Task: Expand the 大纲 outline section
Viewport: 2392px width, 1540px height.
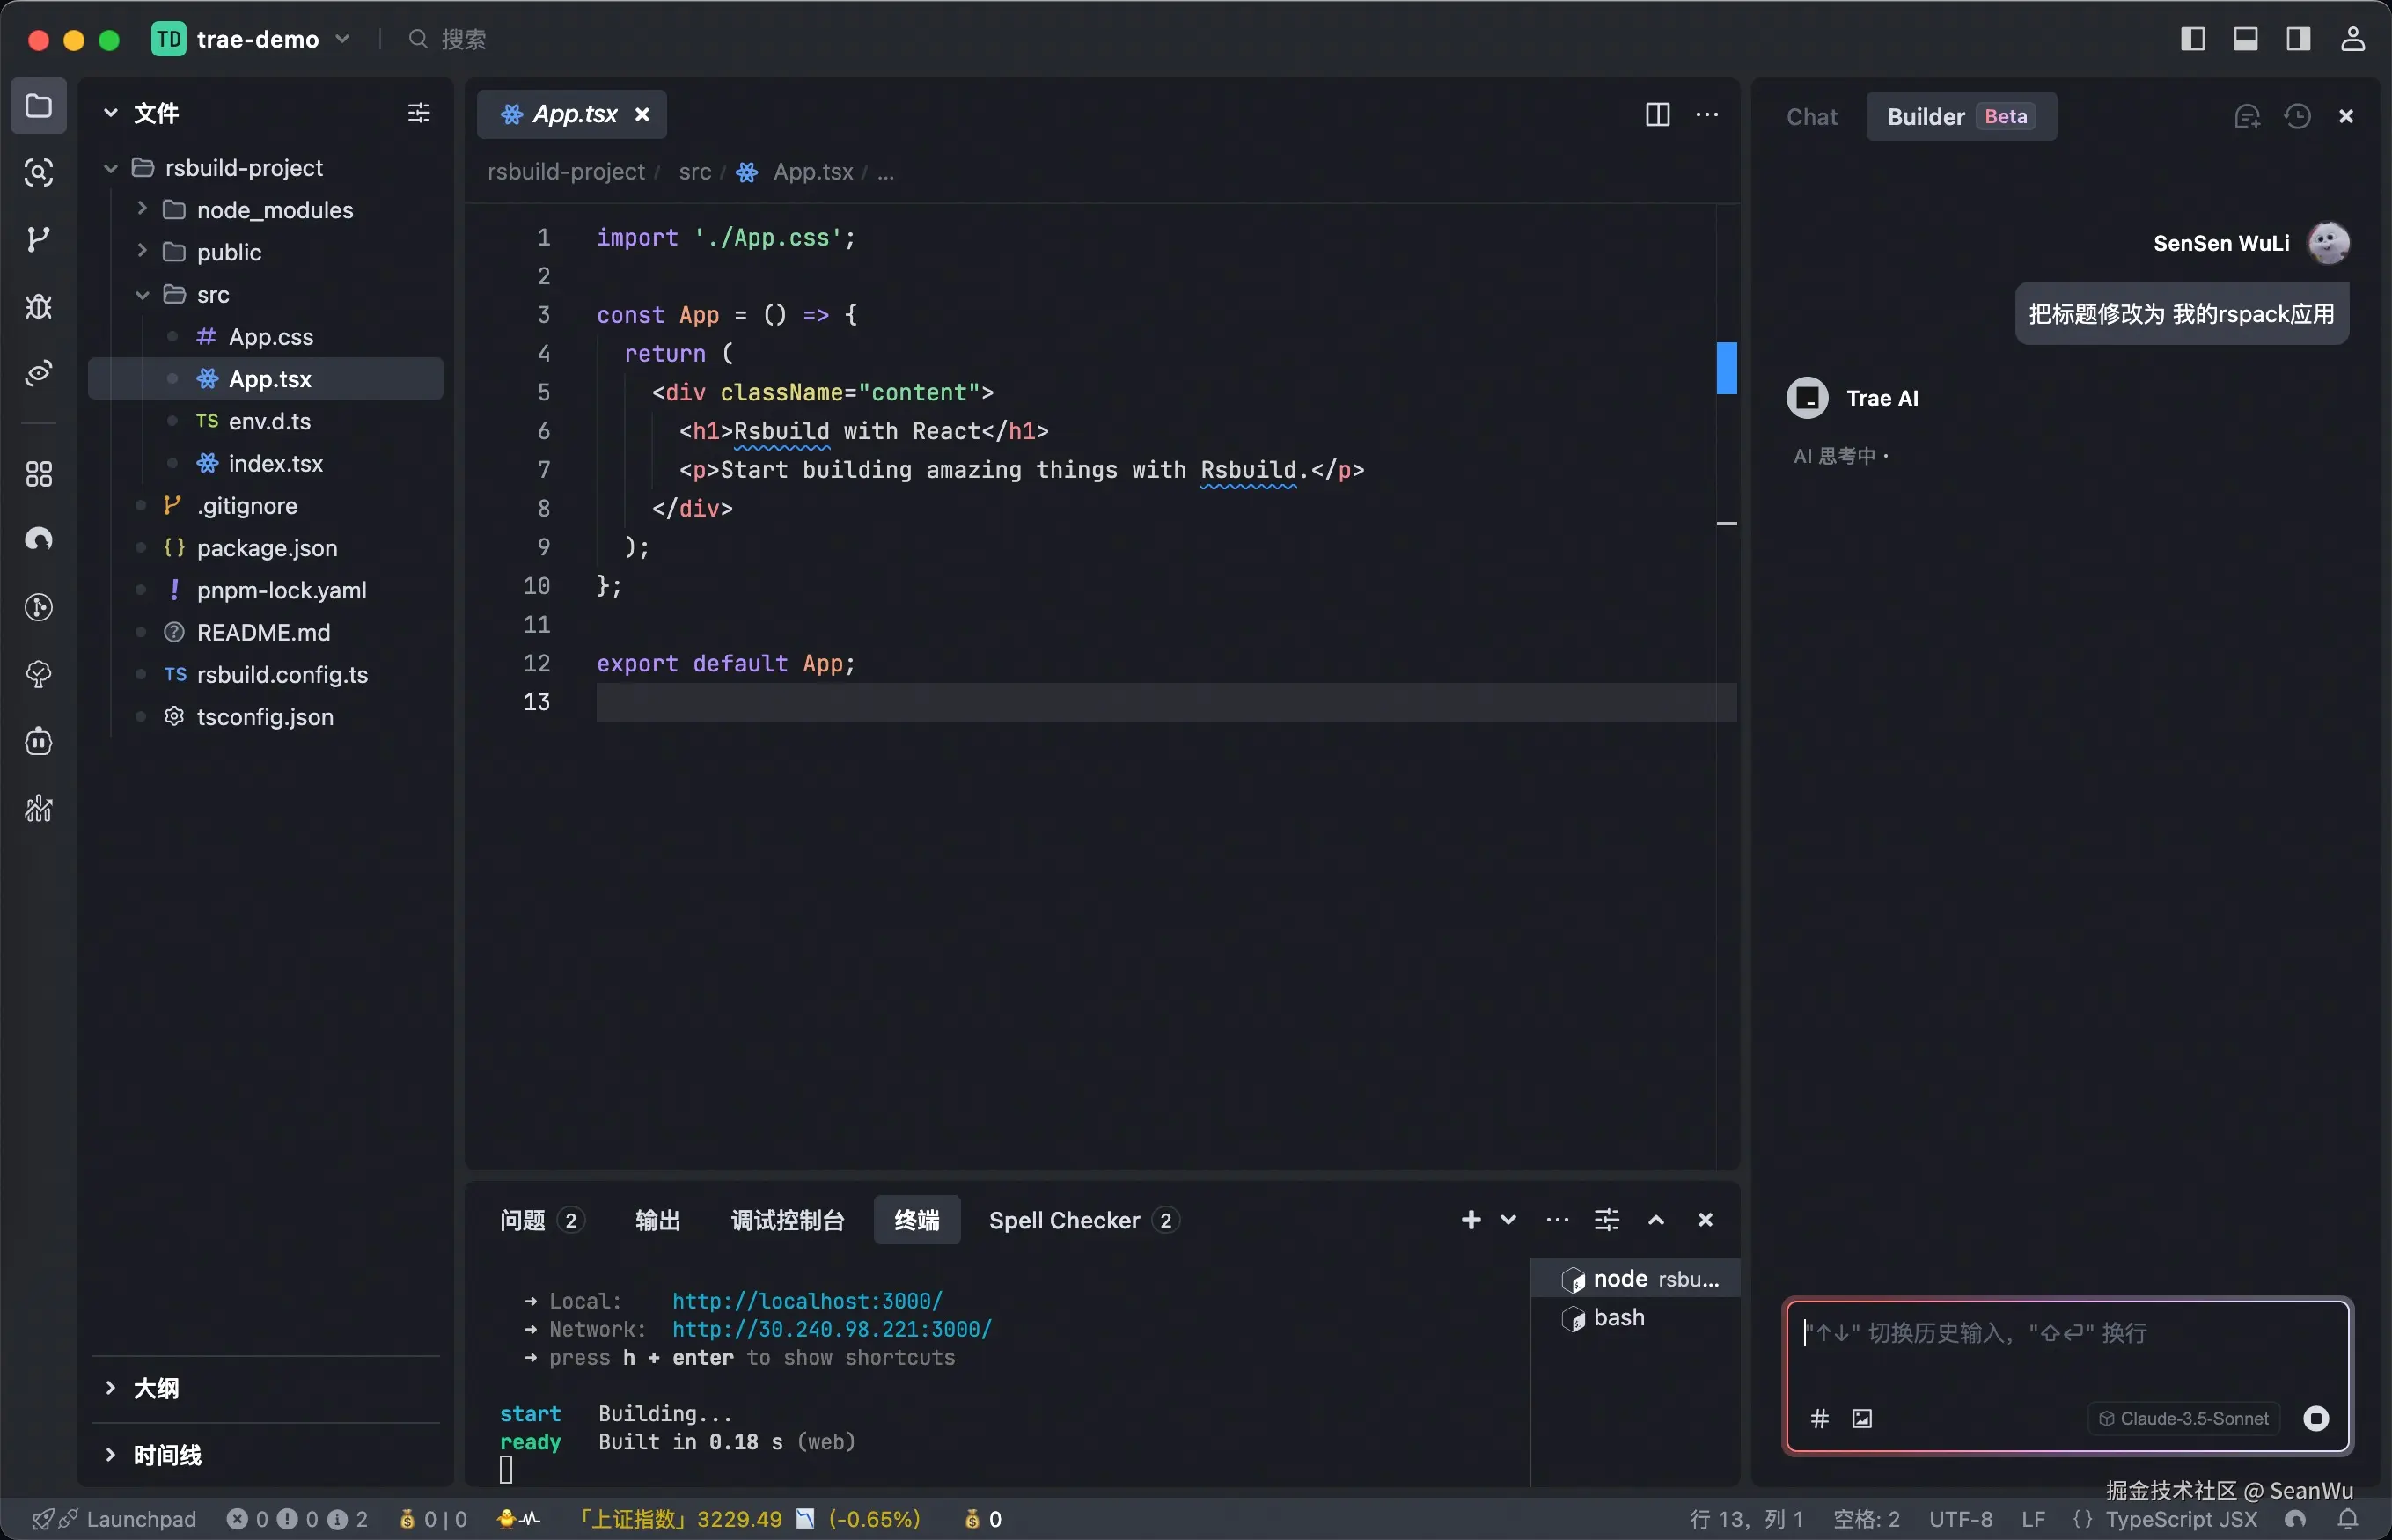Action: pos(156,1388)
